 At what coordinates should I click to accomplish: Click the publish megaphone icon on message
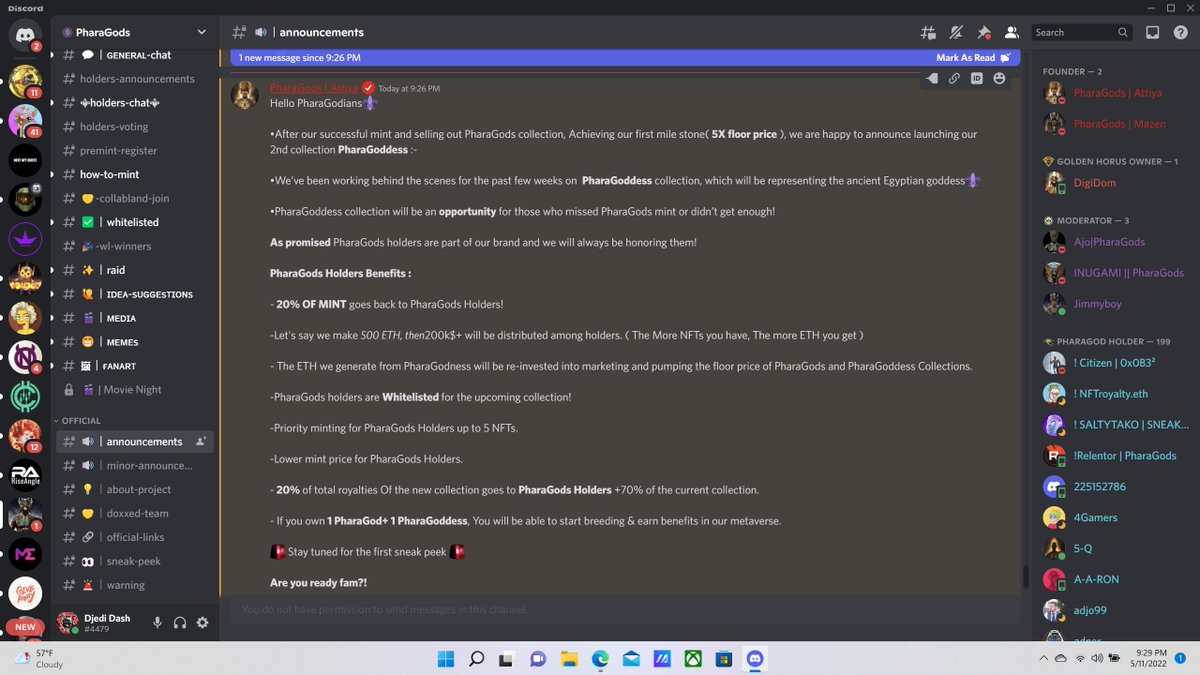click(x=932, y=78)
